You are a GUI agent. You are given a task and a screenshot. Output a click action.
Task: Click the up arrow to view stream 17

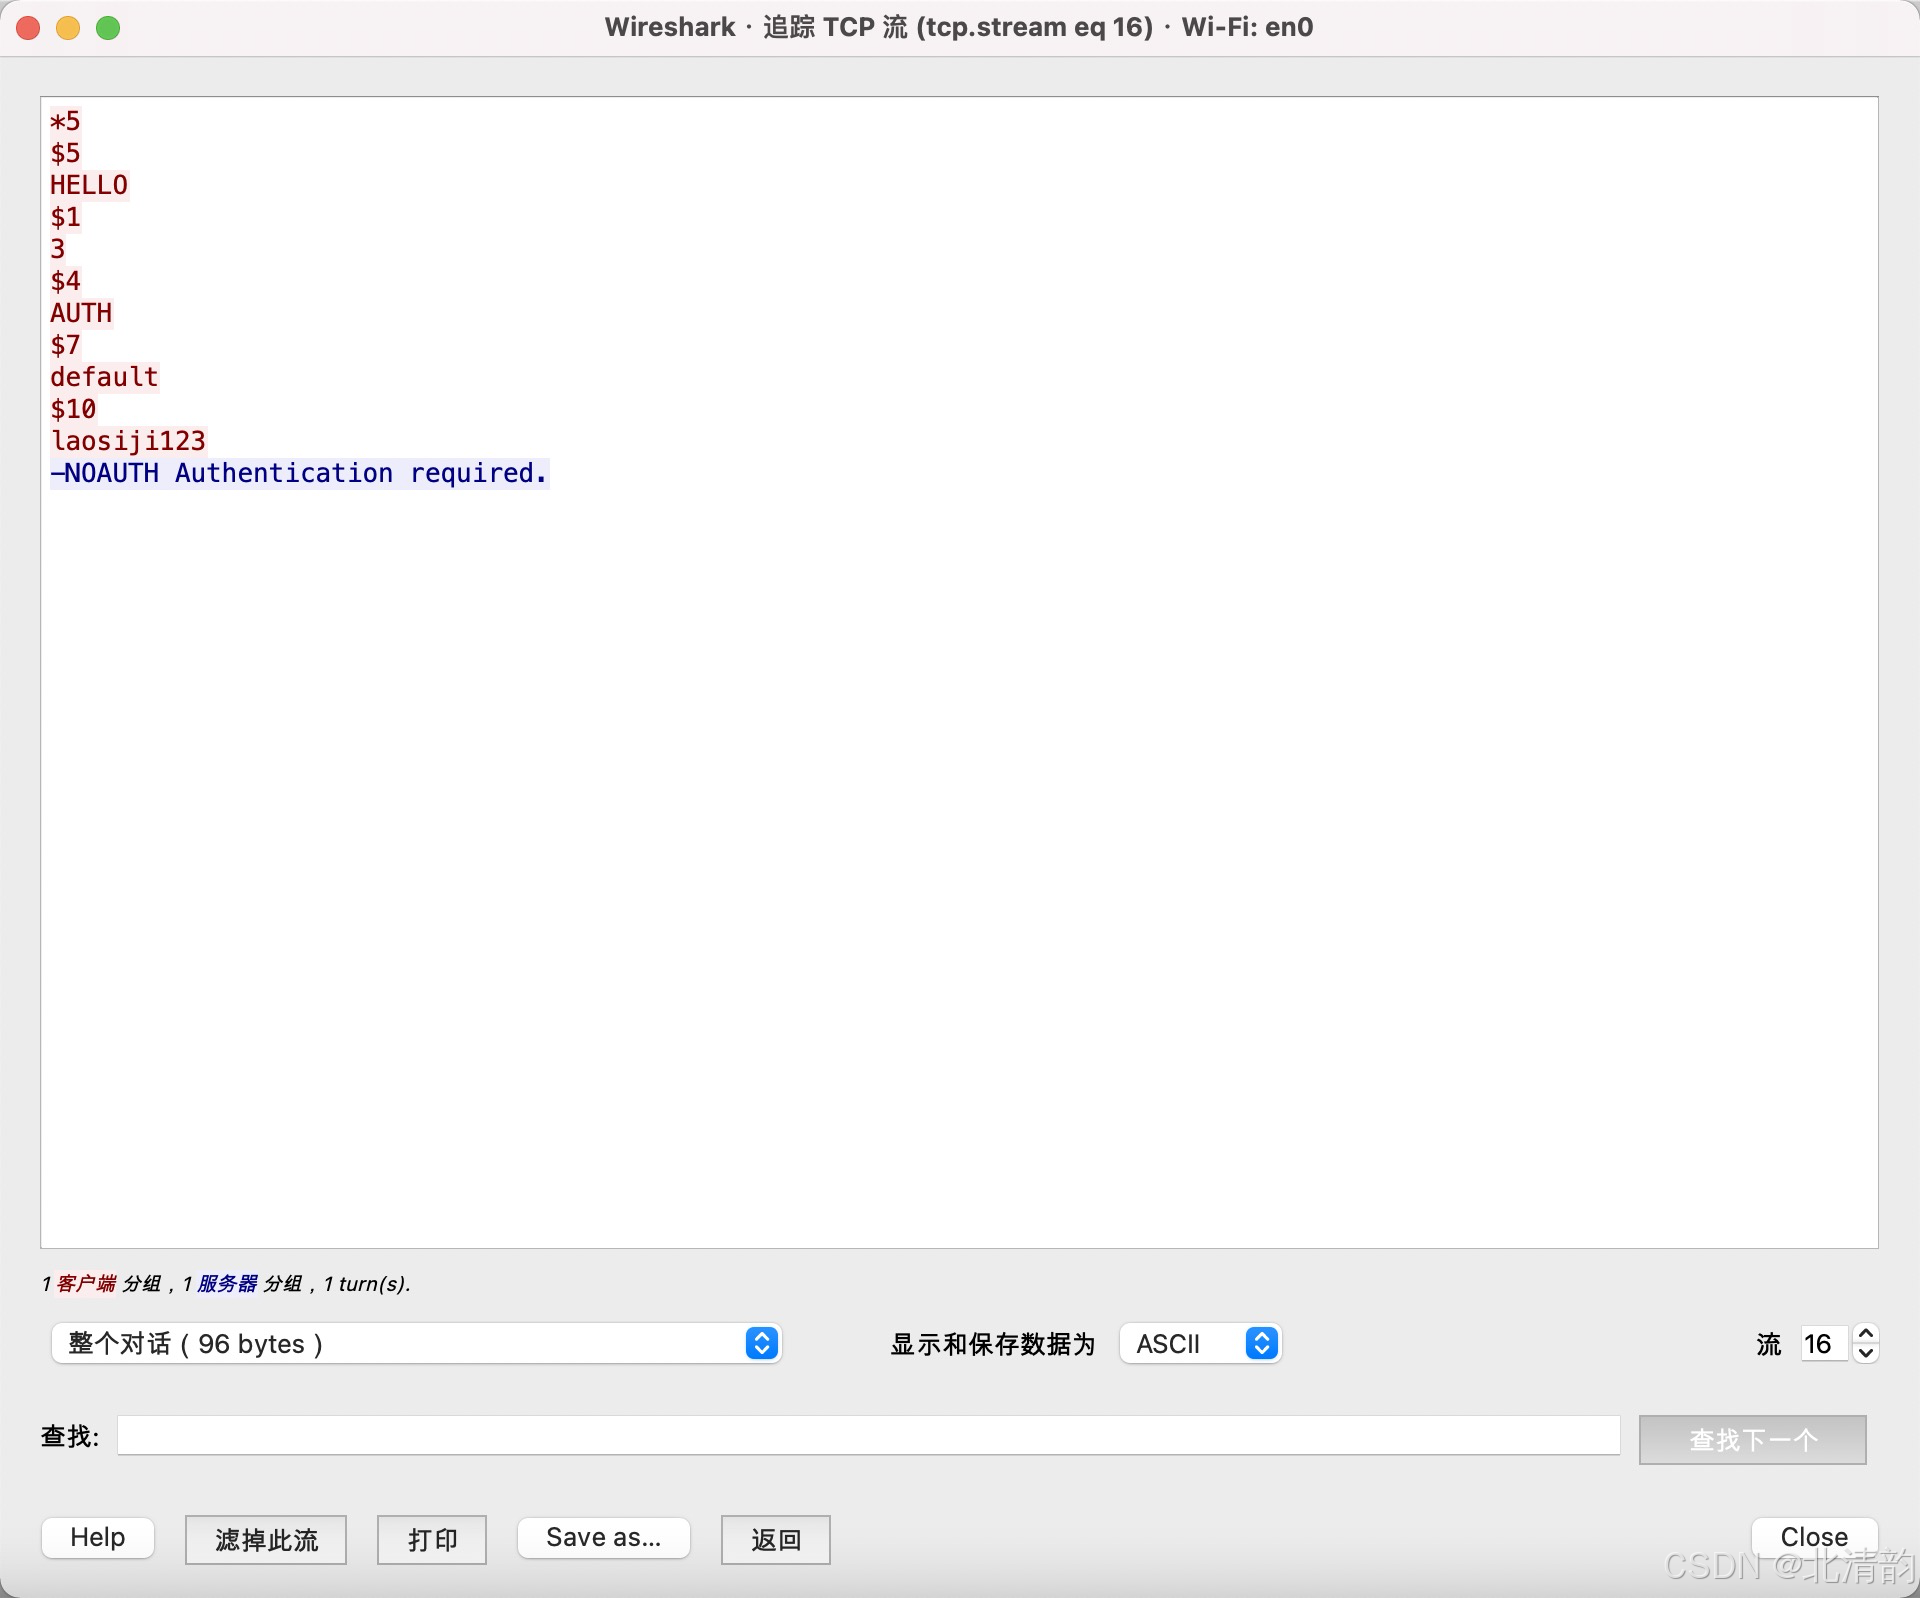pos(1864,1333)
